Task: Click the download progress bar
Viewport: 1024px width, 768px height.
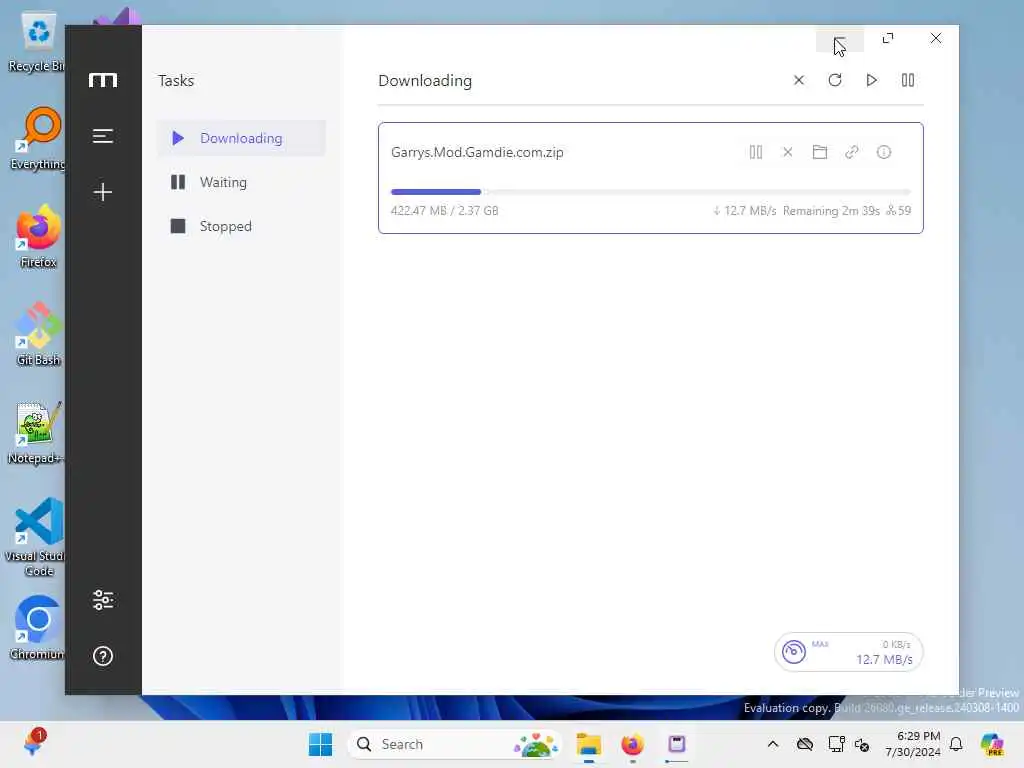Action: (x=650, y=192)
